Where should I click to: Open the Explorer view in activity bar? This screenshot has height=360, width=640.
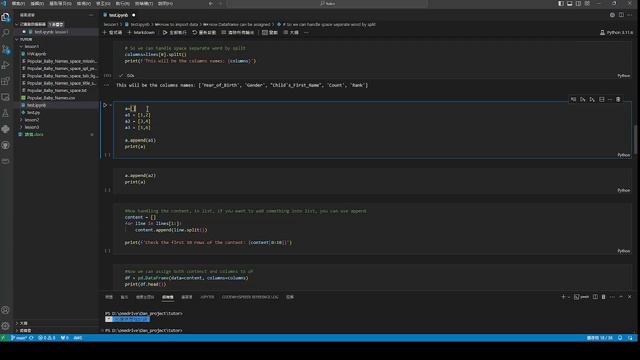(x=6, y=17)
